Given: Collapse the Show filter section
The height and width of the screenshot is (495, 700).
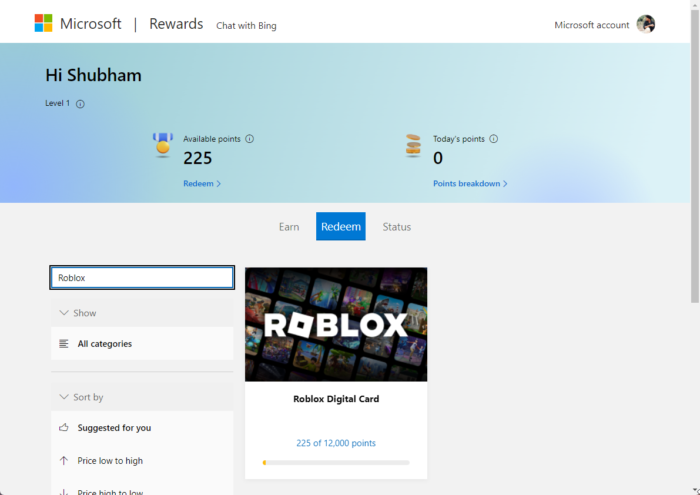Looking at the screenshot, I should click(64, 313).
